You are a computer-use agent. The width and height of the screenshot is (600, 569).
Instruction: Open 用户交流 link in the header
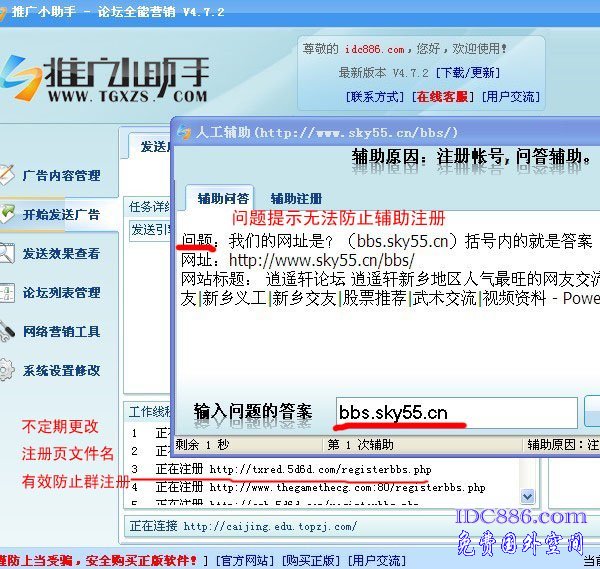511,97
